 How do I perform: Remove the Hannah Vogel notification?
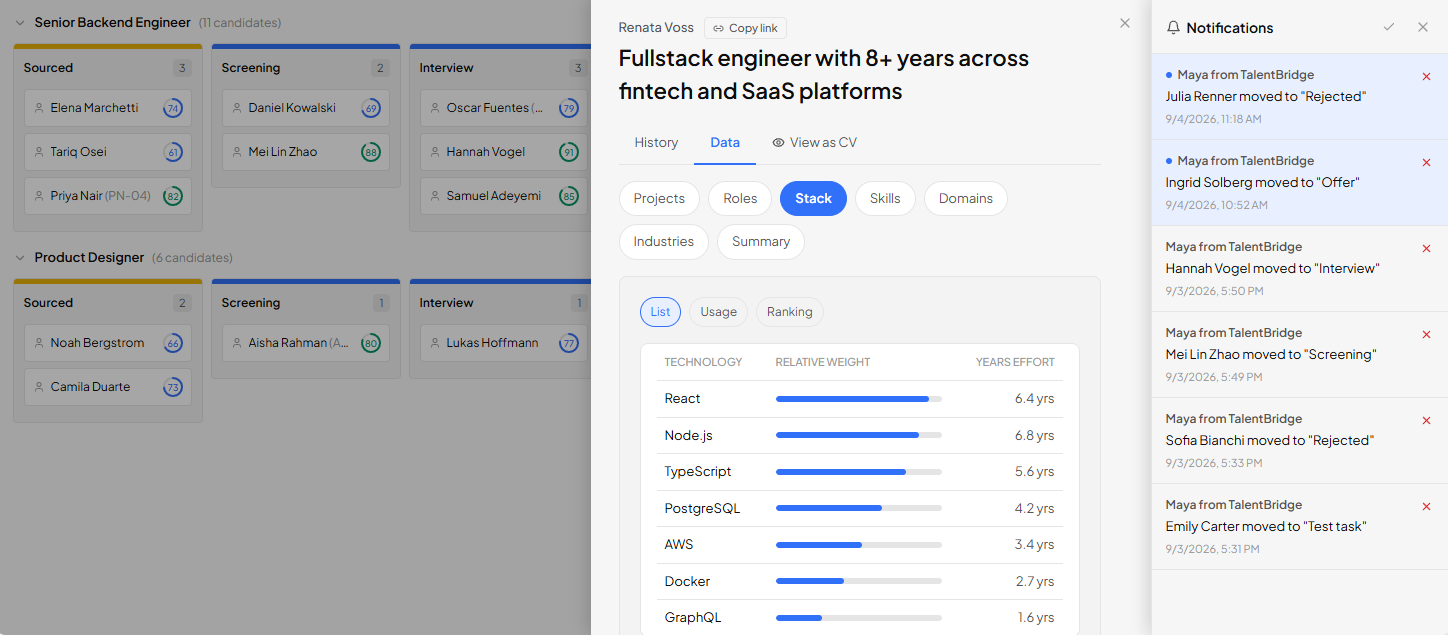[1426, 248]
